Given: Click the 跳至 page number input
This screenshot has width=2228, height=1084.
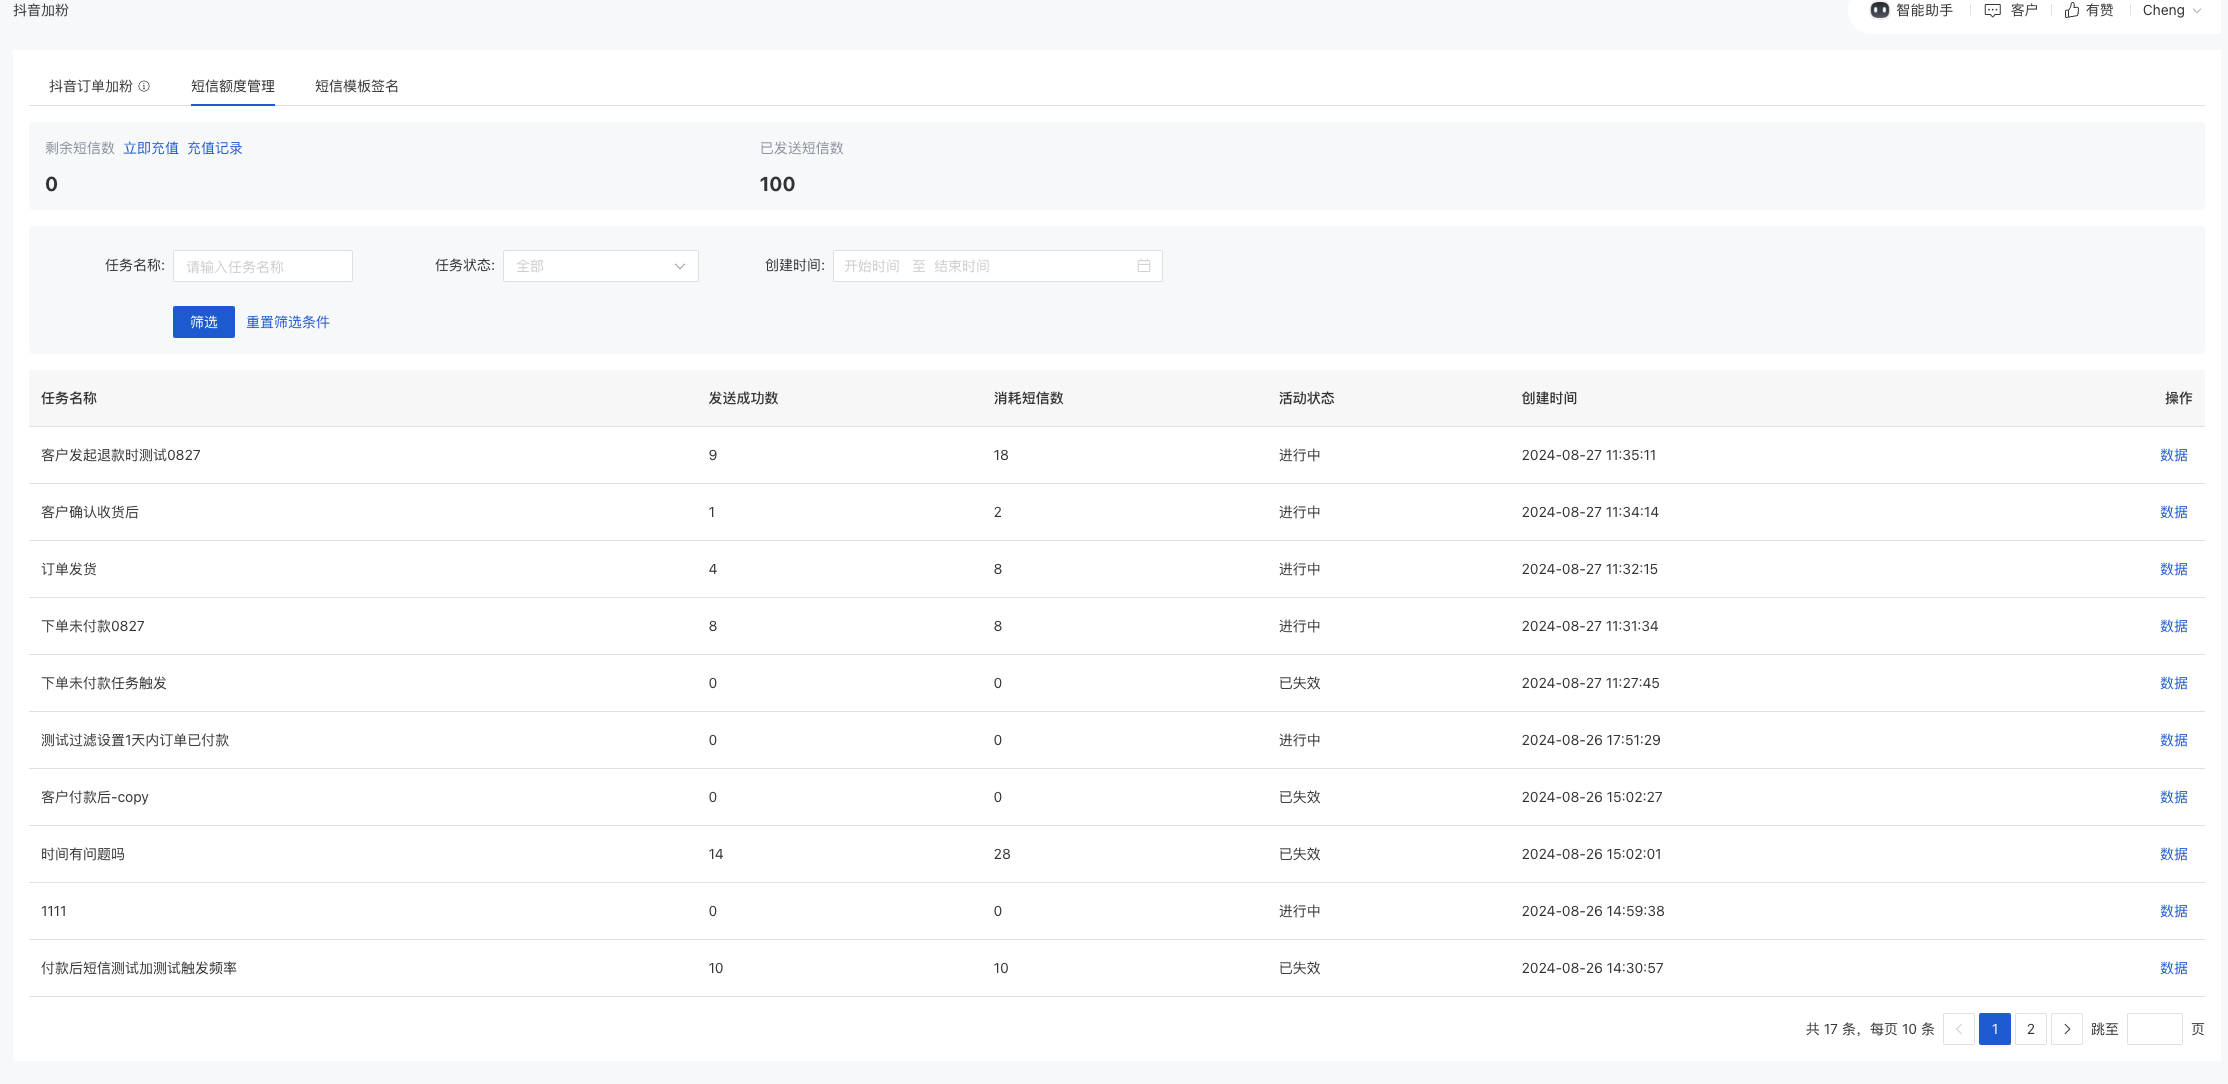Looking at the screenshot, I should [x=2154, y=1029].
